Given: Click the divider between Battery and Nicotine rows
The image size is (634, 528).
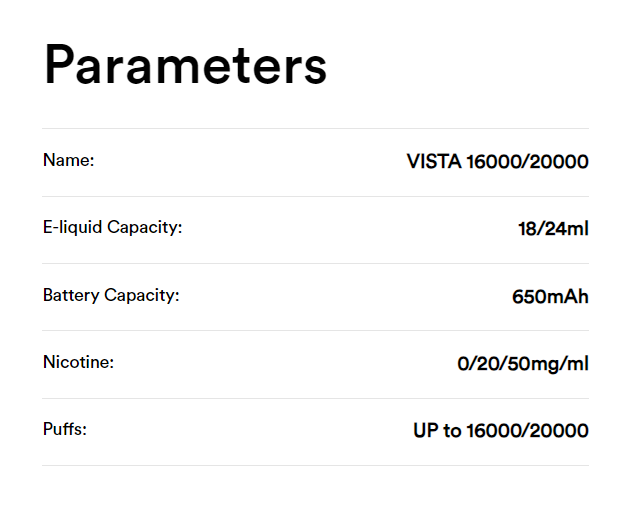Looking at the screenshot, I should tap(315, 330).
